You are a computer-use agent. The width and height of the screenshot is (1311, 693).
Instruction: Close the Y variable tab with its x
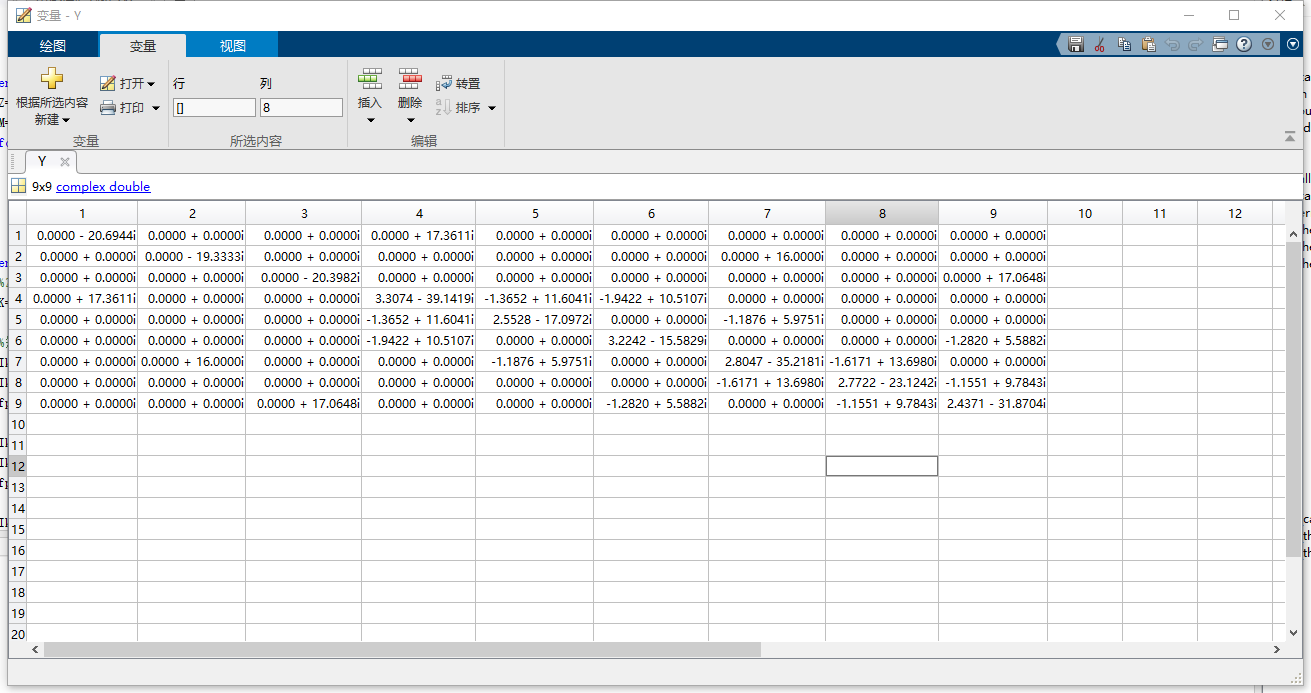64,161
